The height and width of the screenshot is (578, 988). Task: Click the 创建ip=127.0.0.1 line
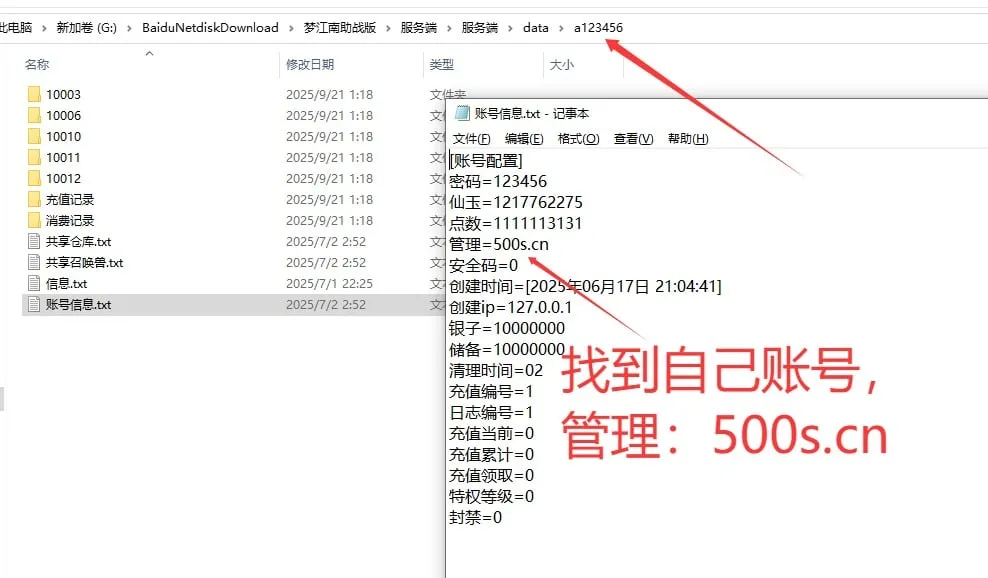pos(510,307)
